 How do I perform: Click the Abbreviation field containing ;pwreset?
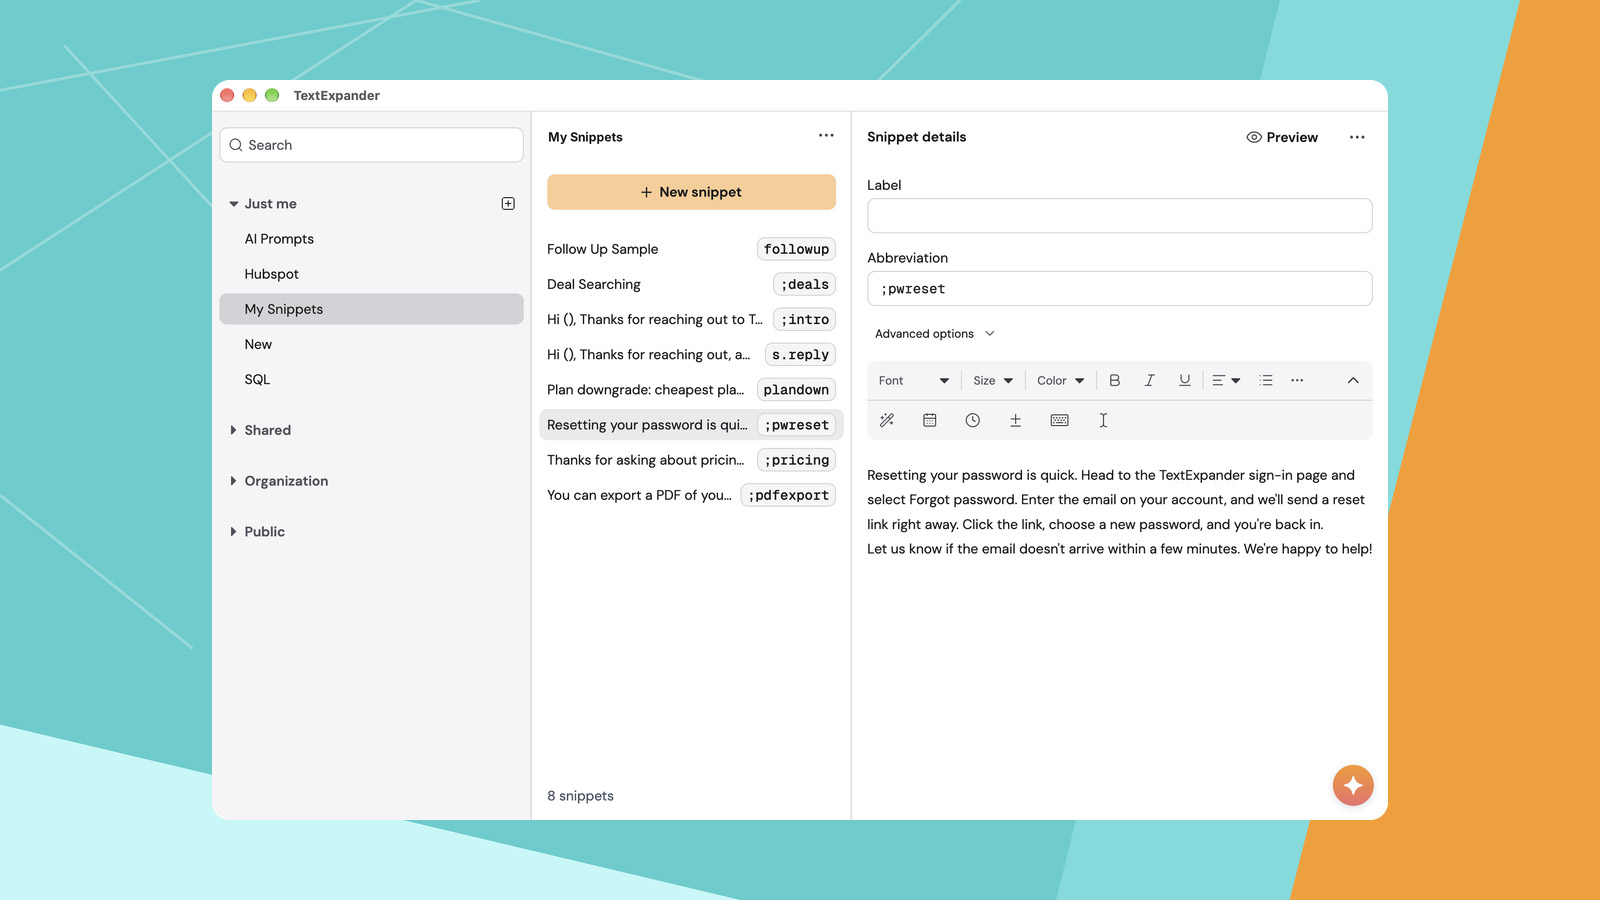(1119, 289)
